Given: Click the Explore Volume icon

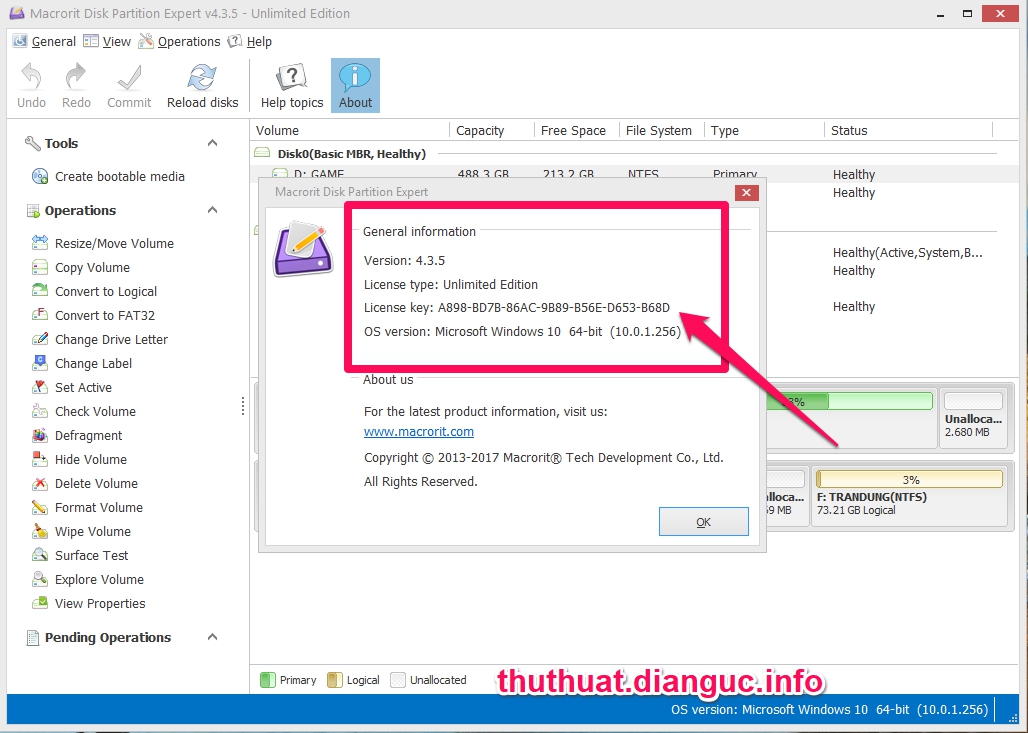Looking at the screenshot, I should click(40, 580).
